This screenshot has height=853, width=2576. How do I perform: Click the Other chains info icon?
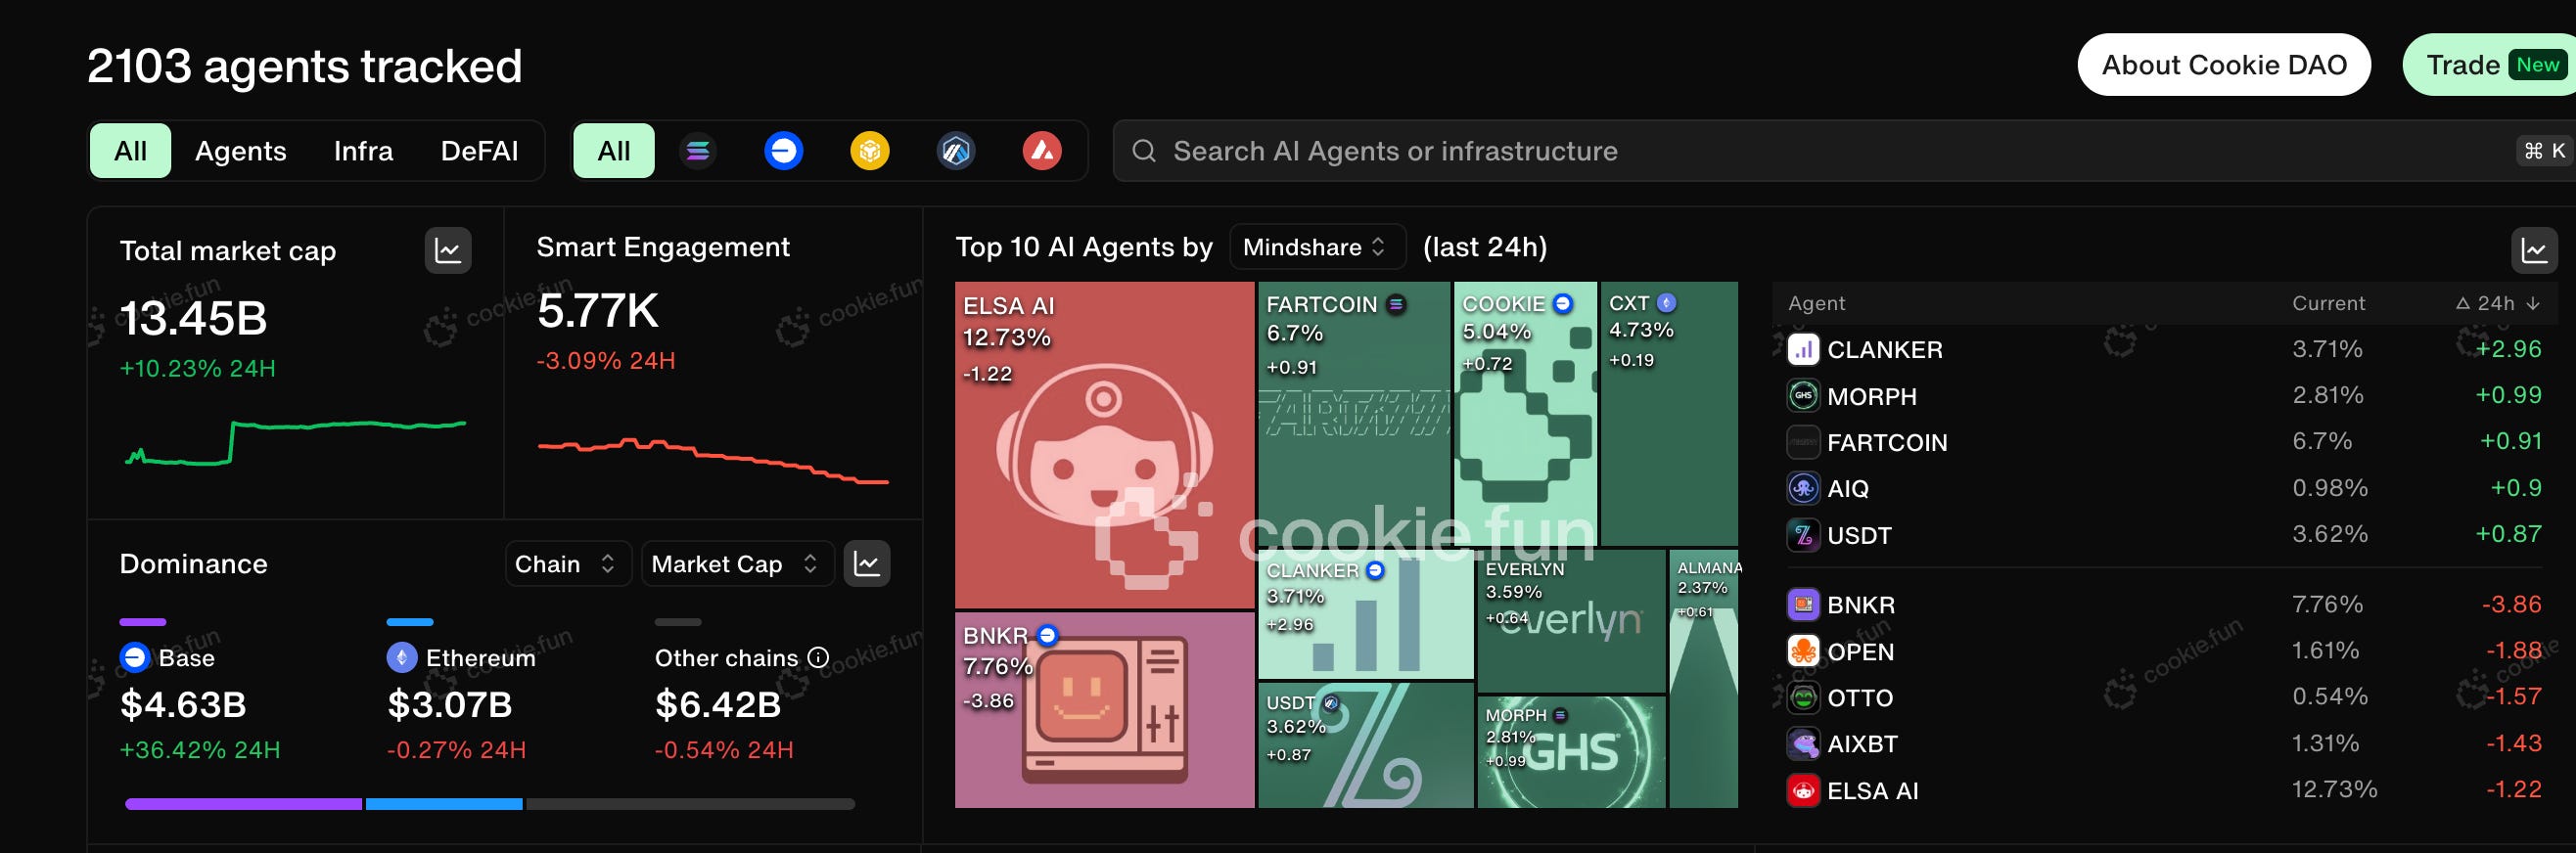(818, 657)
